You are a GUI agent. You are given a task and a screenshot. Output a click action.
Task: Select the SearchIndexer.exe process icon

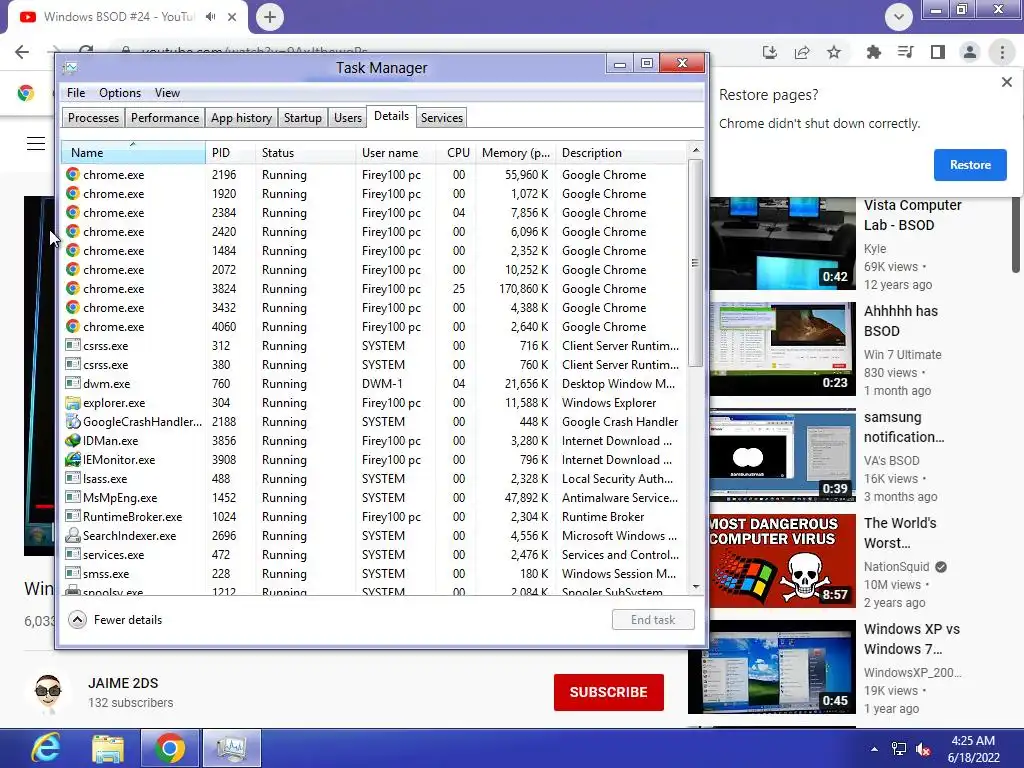tap(72, 536)
